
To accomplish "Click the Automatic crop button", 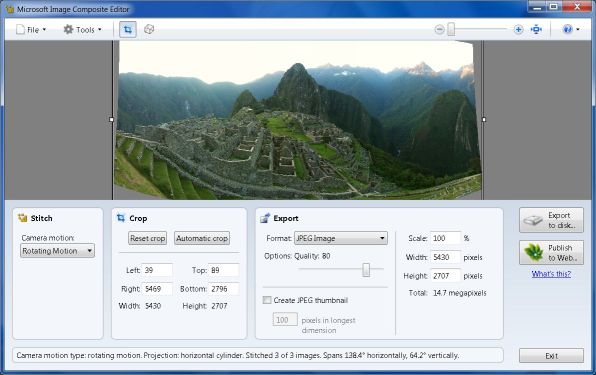I will coord(202,238).
